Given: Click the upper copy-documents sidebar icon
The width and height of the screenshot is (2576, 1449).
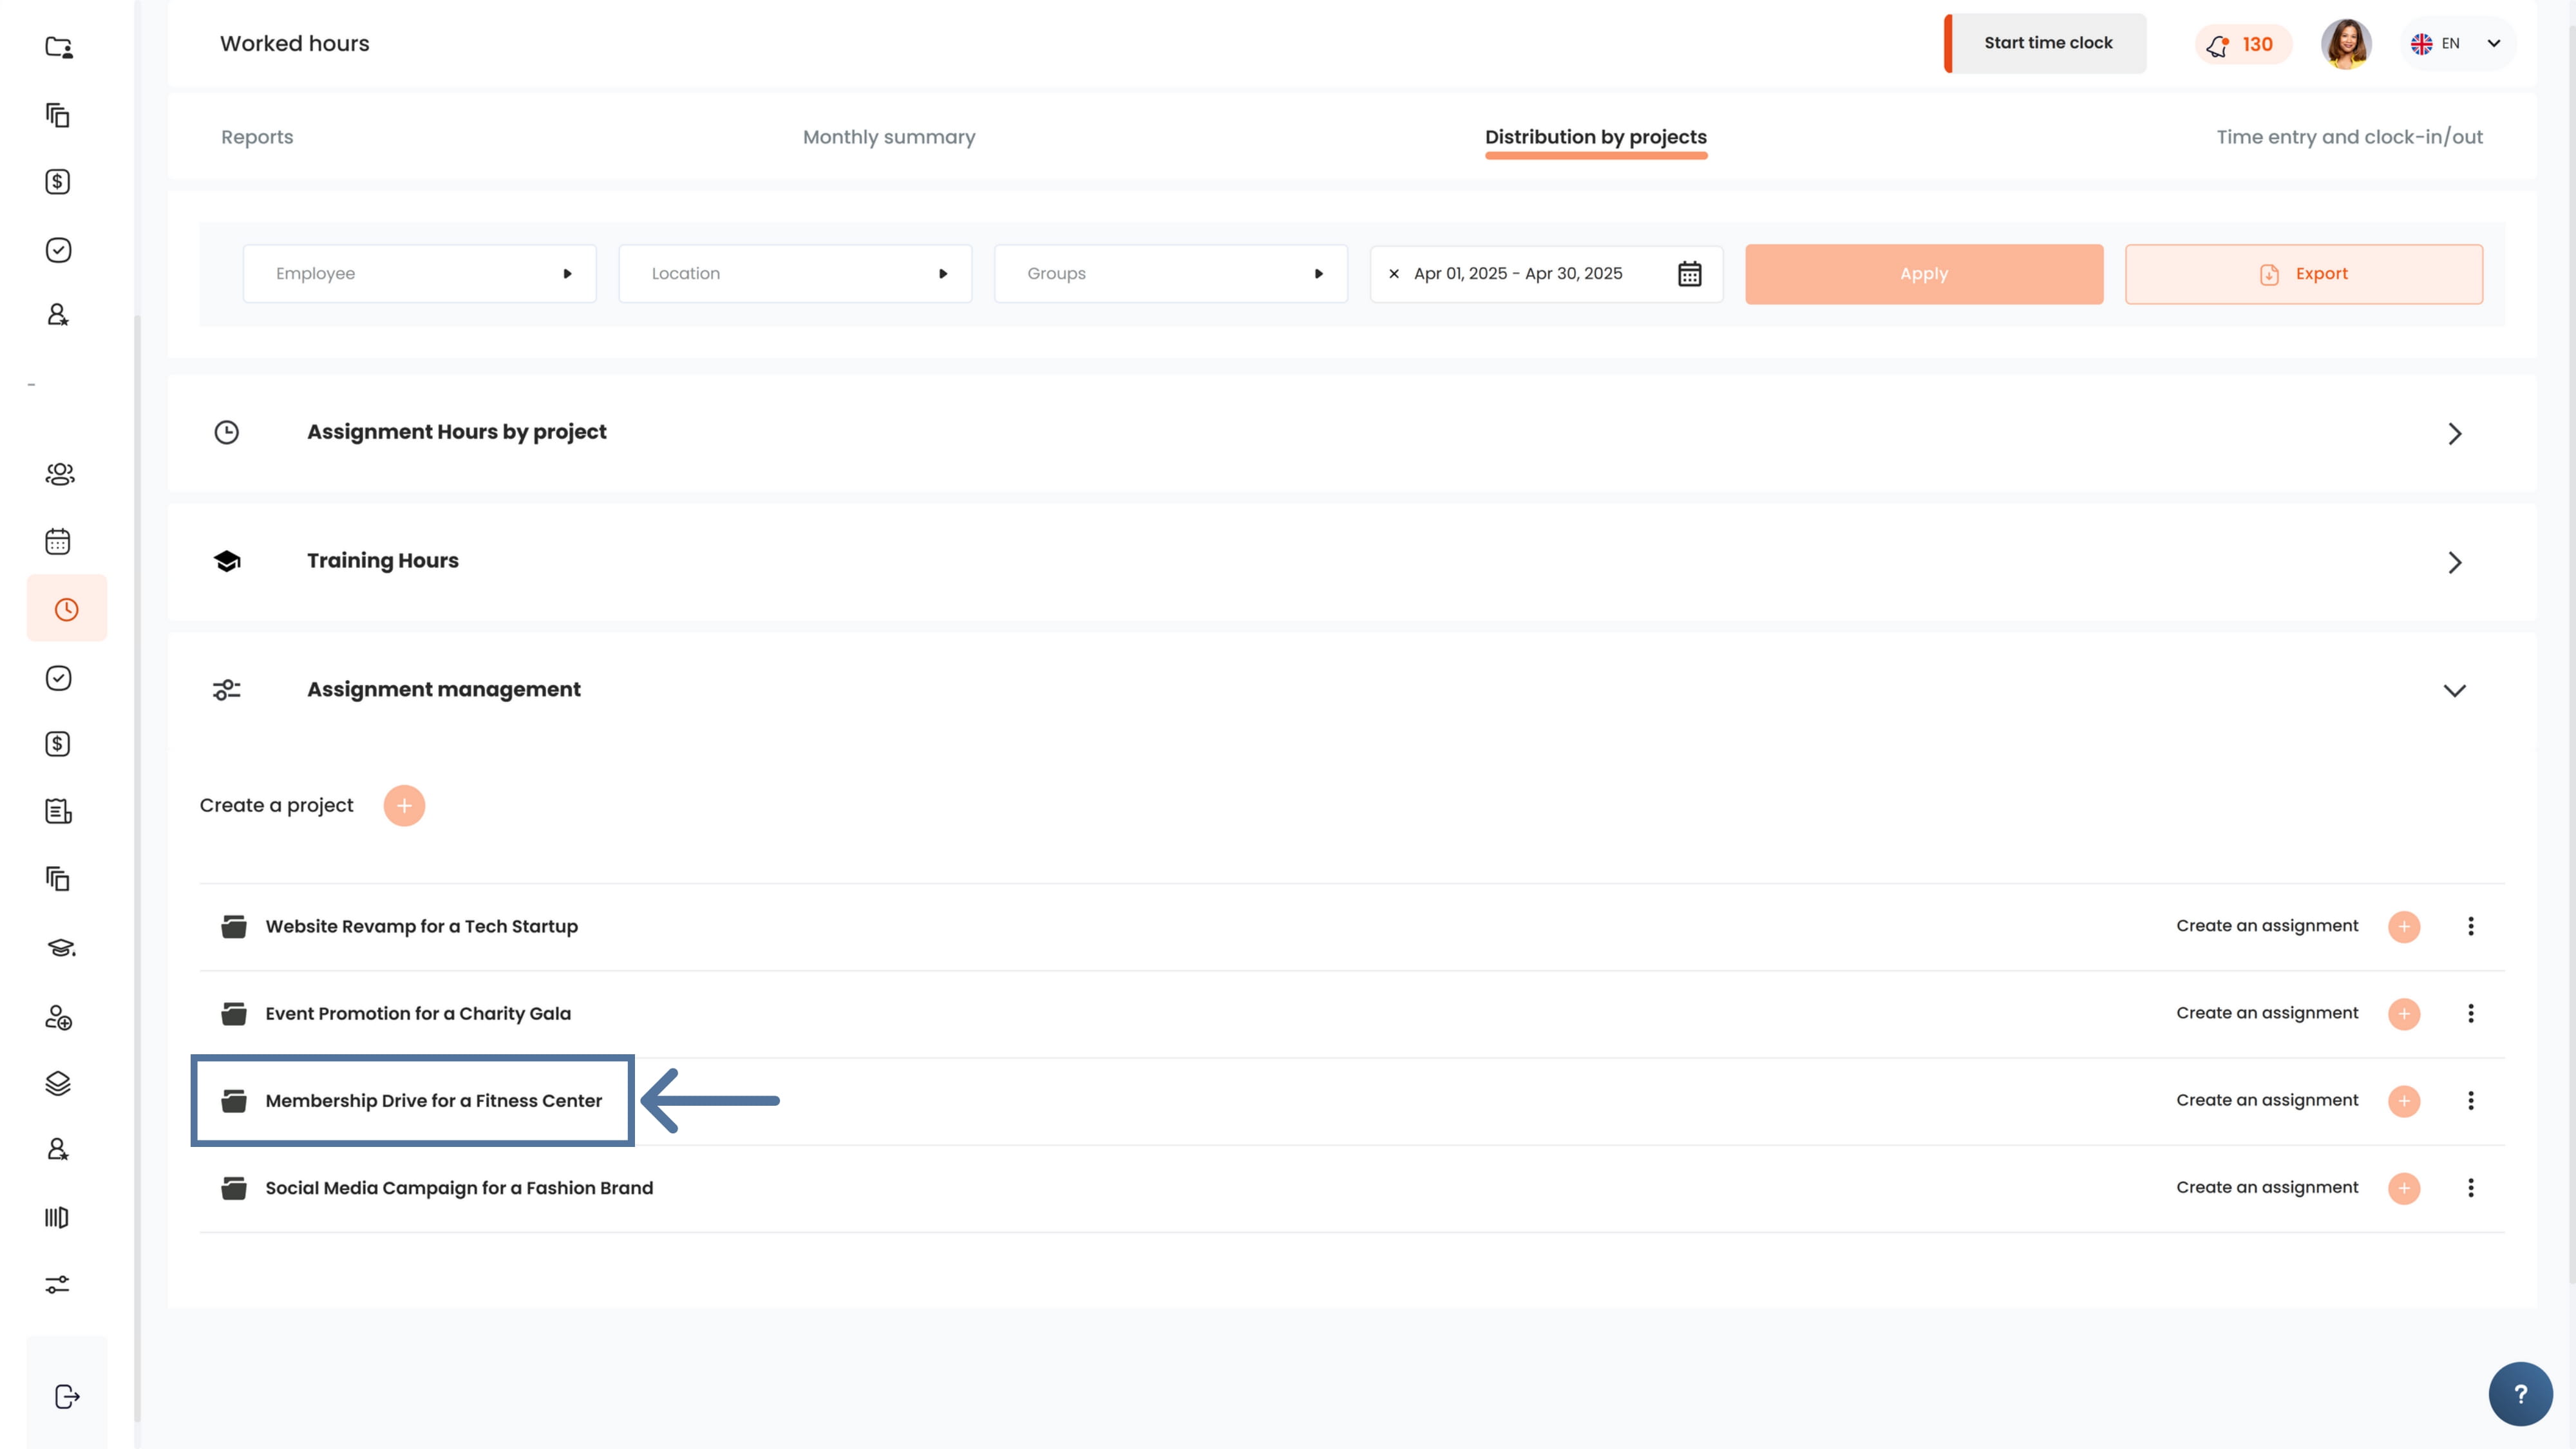Looking at the screenshot, I should click(x=58, y=115).
